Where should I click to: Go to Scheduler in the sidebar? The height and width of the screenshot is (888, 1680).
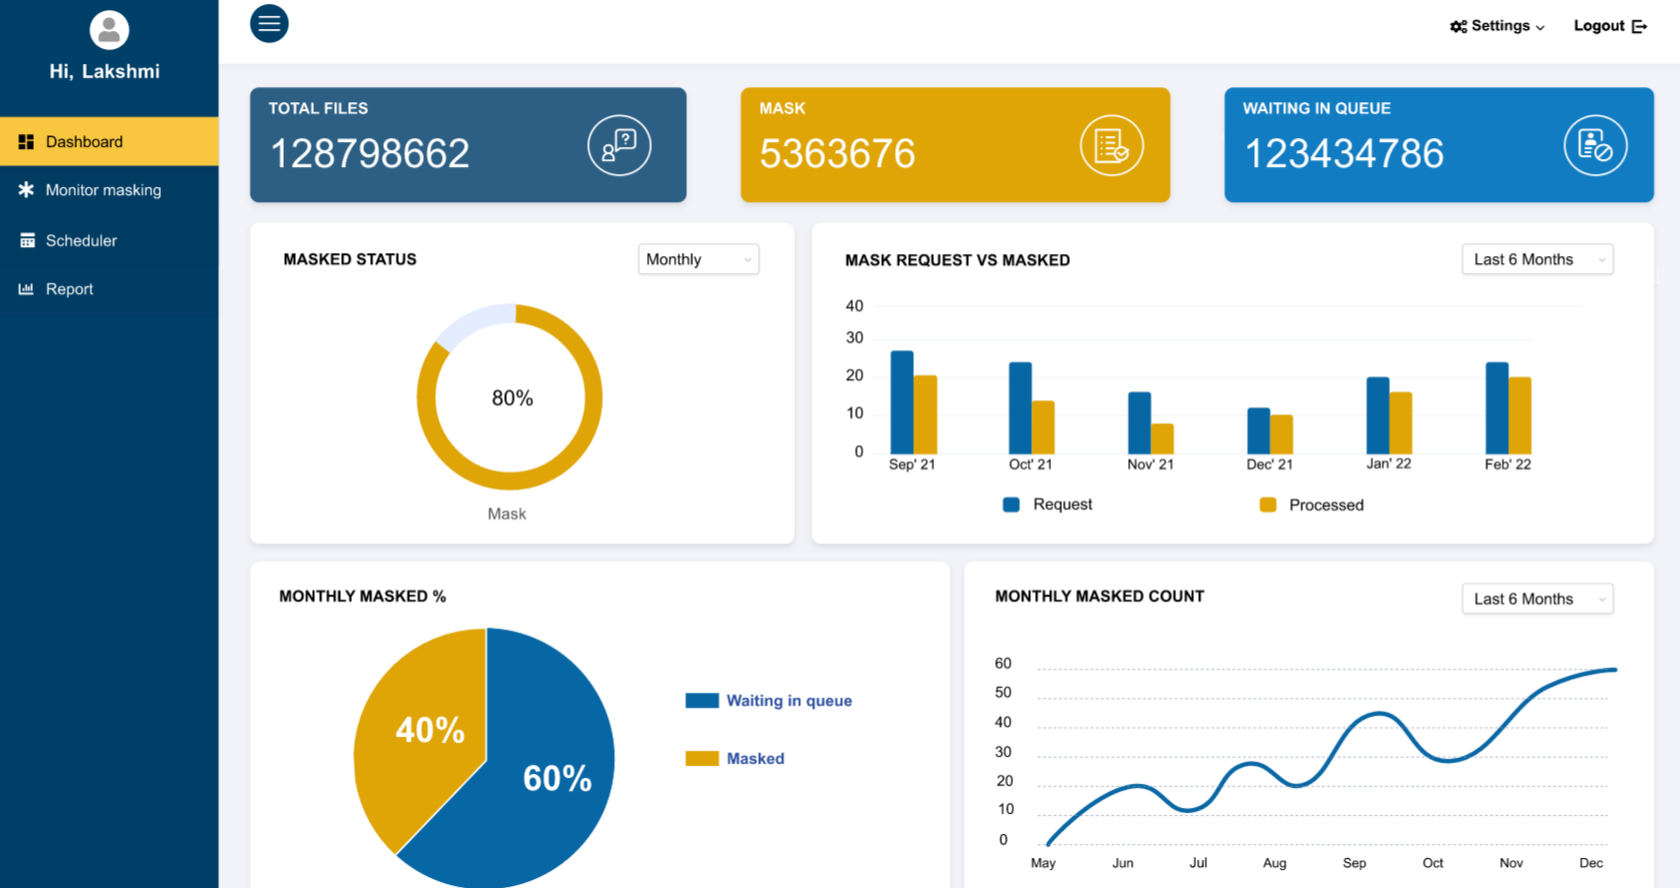[x=81, y=241]
